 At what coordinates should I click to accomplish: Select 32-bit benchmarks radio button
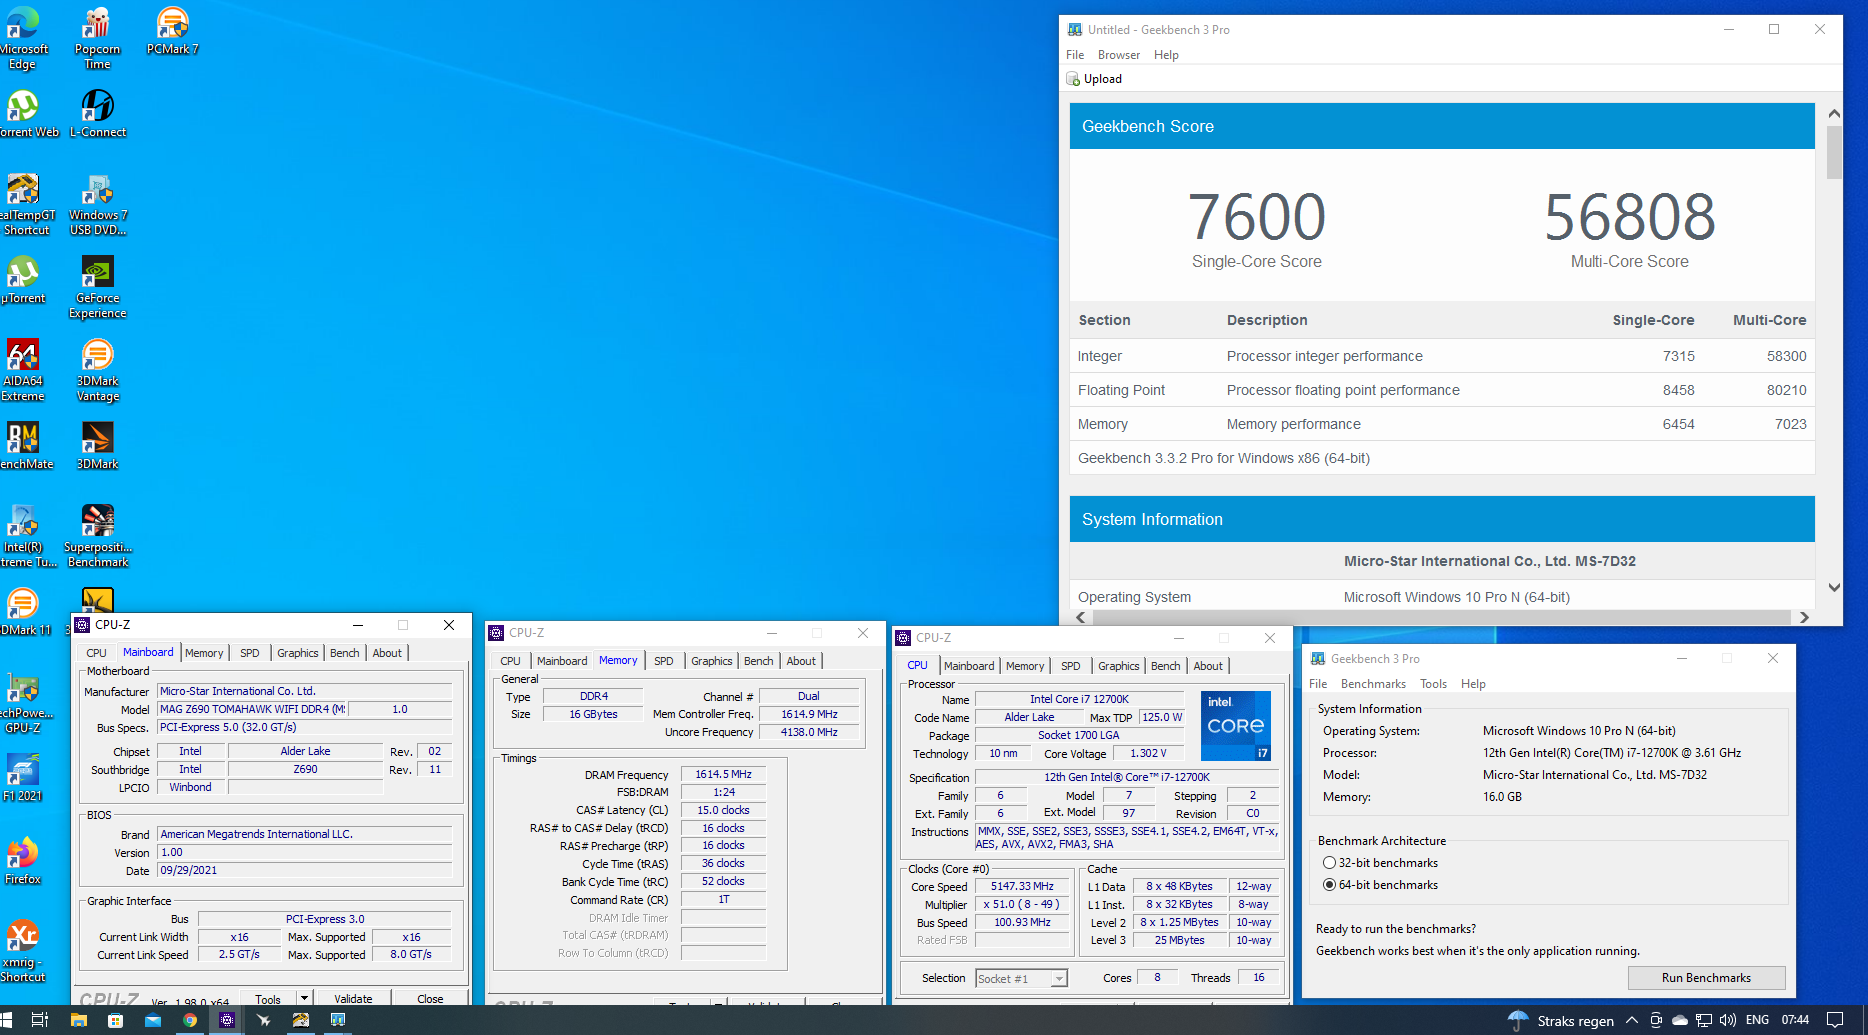1329,863
